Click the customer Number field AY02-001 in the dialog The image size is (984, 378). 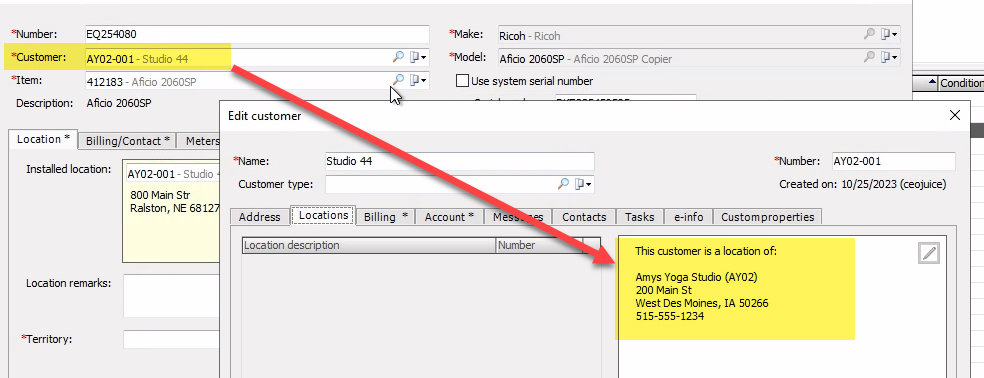894,161
